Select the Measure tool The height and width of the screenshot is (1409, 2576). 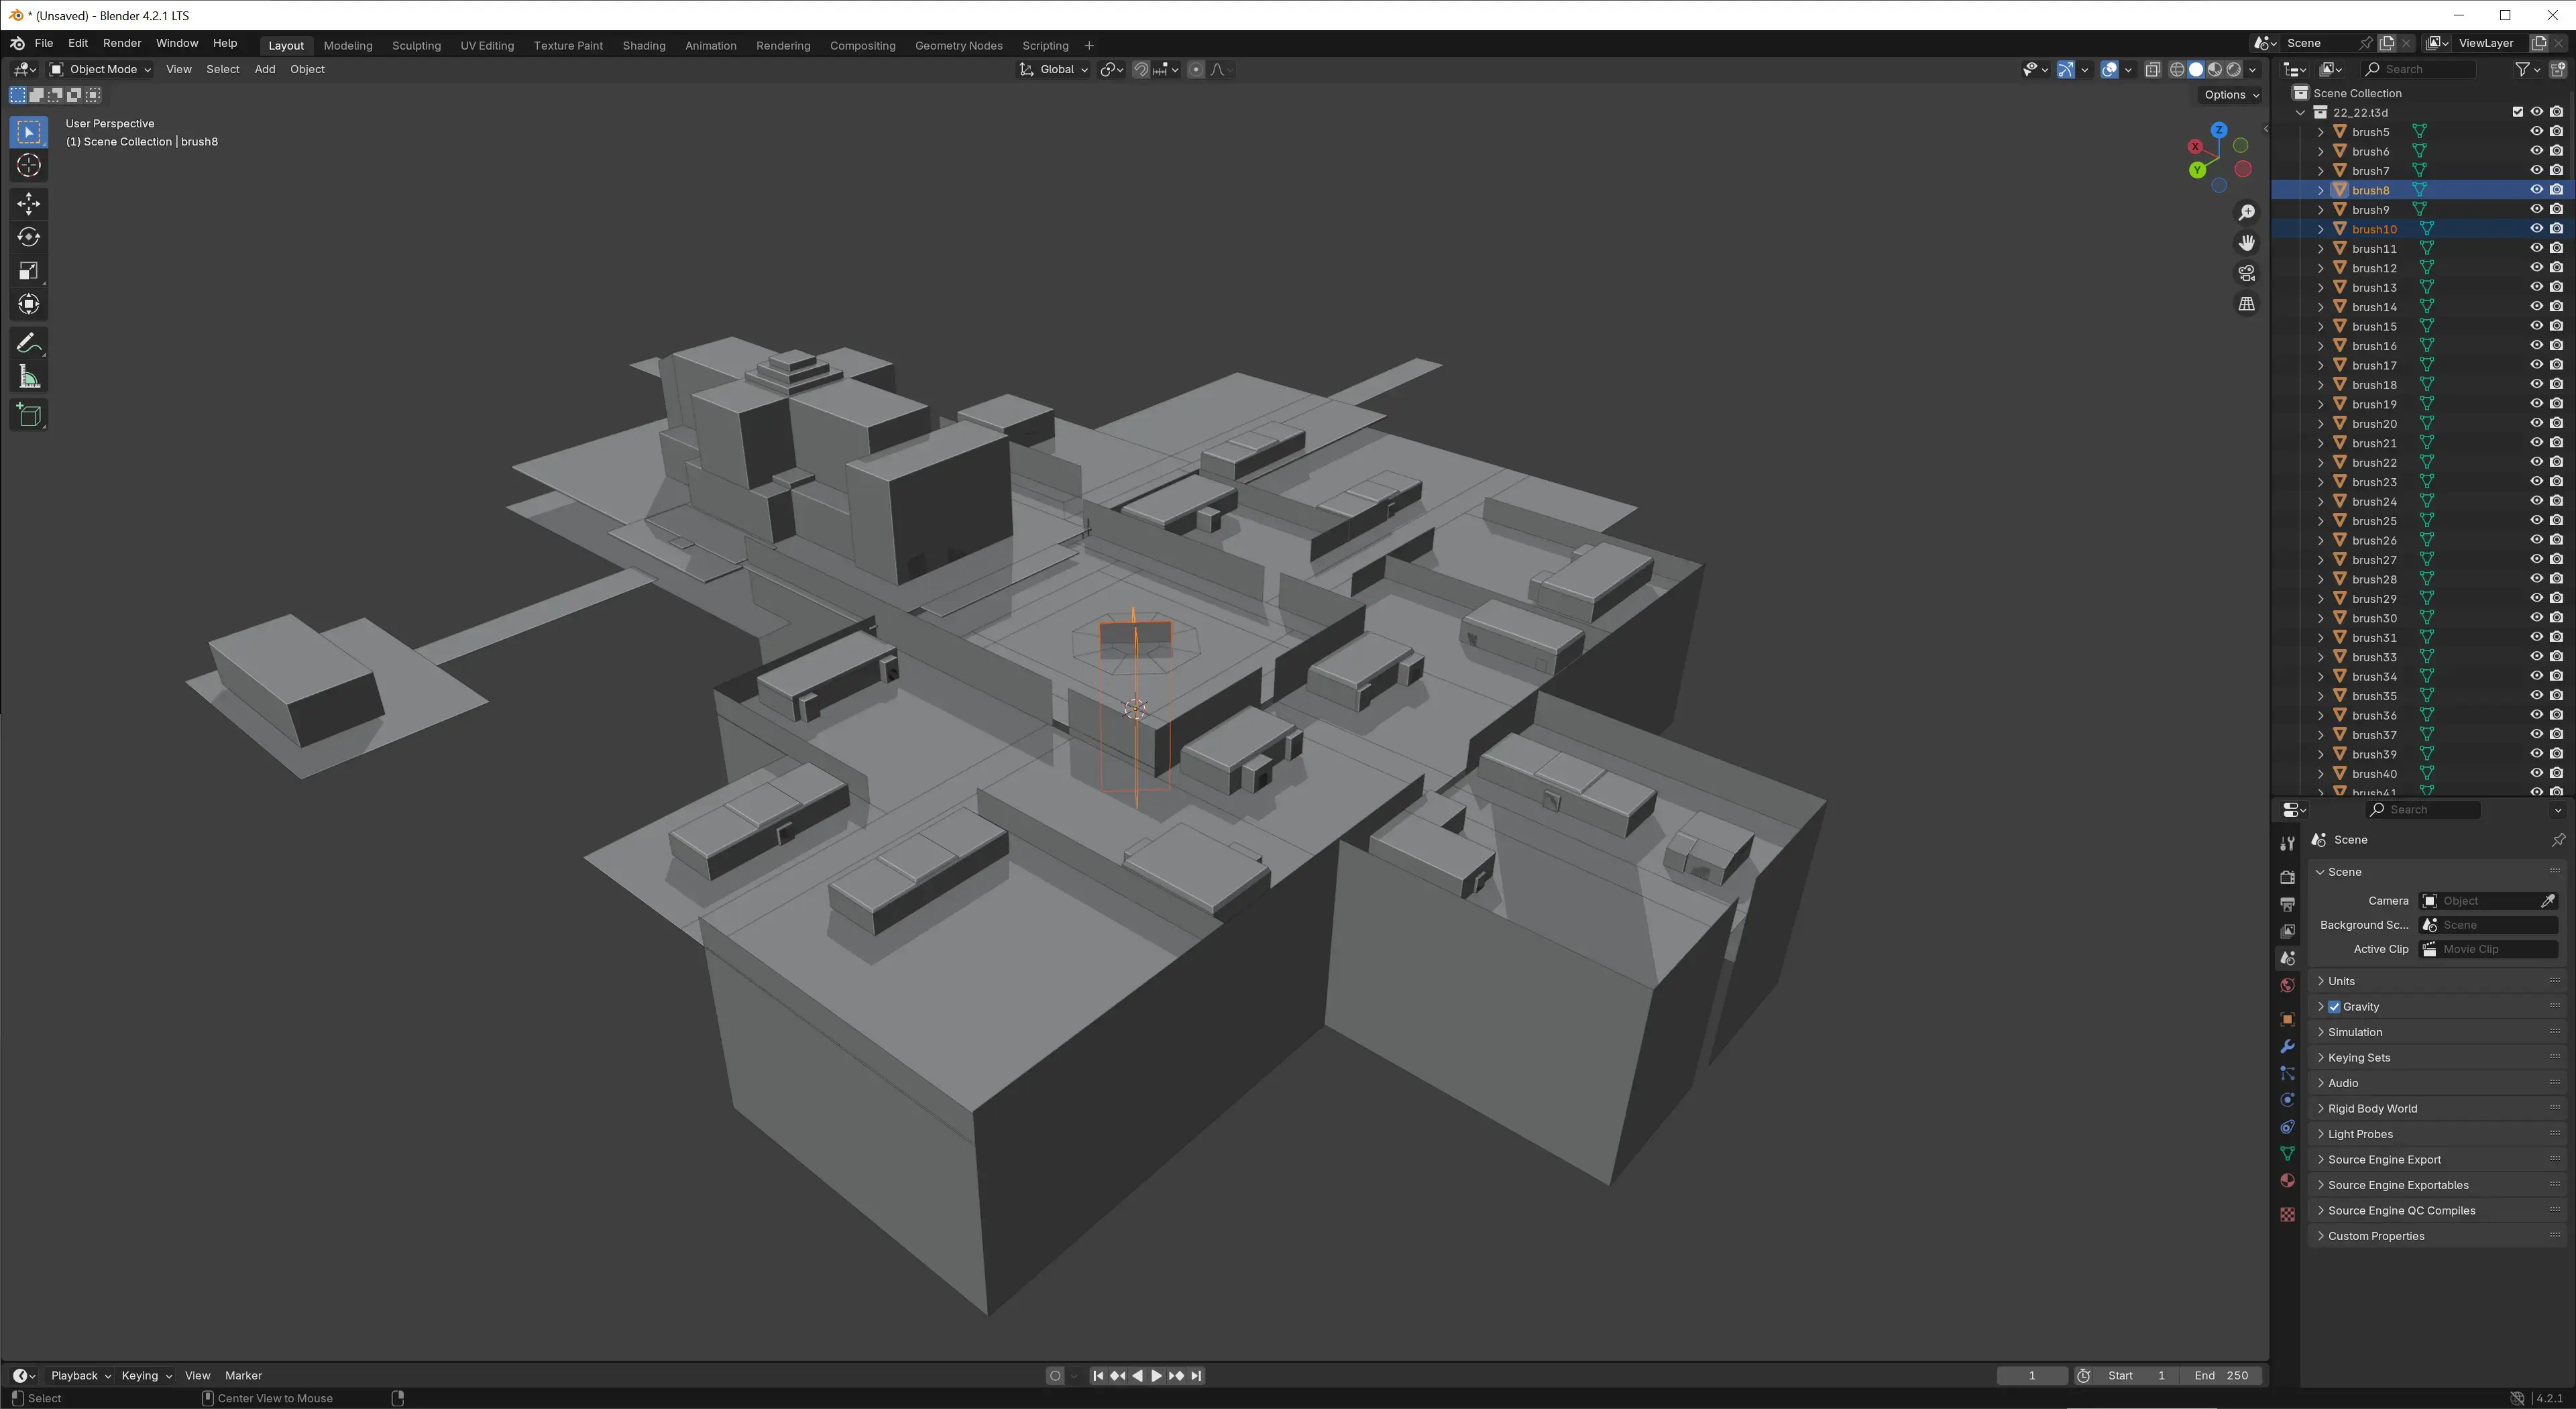[x=29, y=377]
